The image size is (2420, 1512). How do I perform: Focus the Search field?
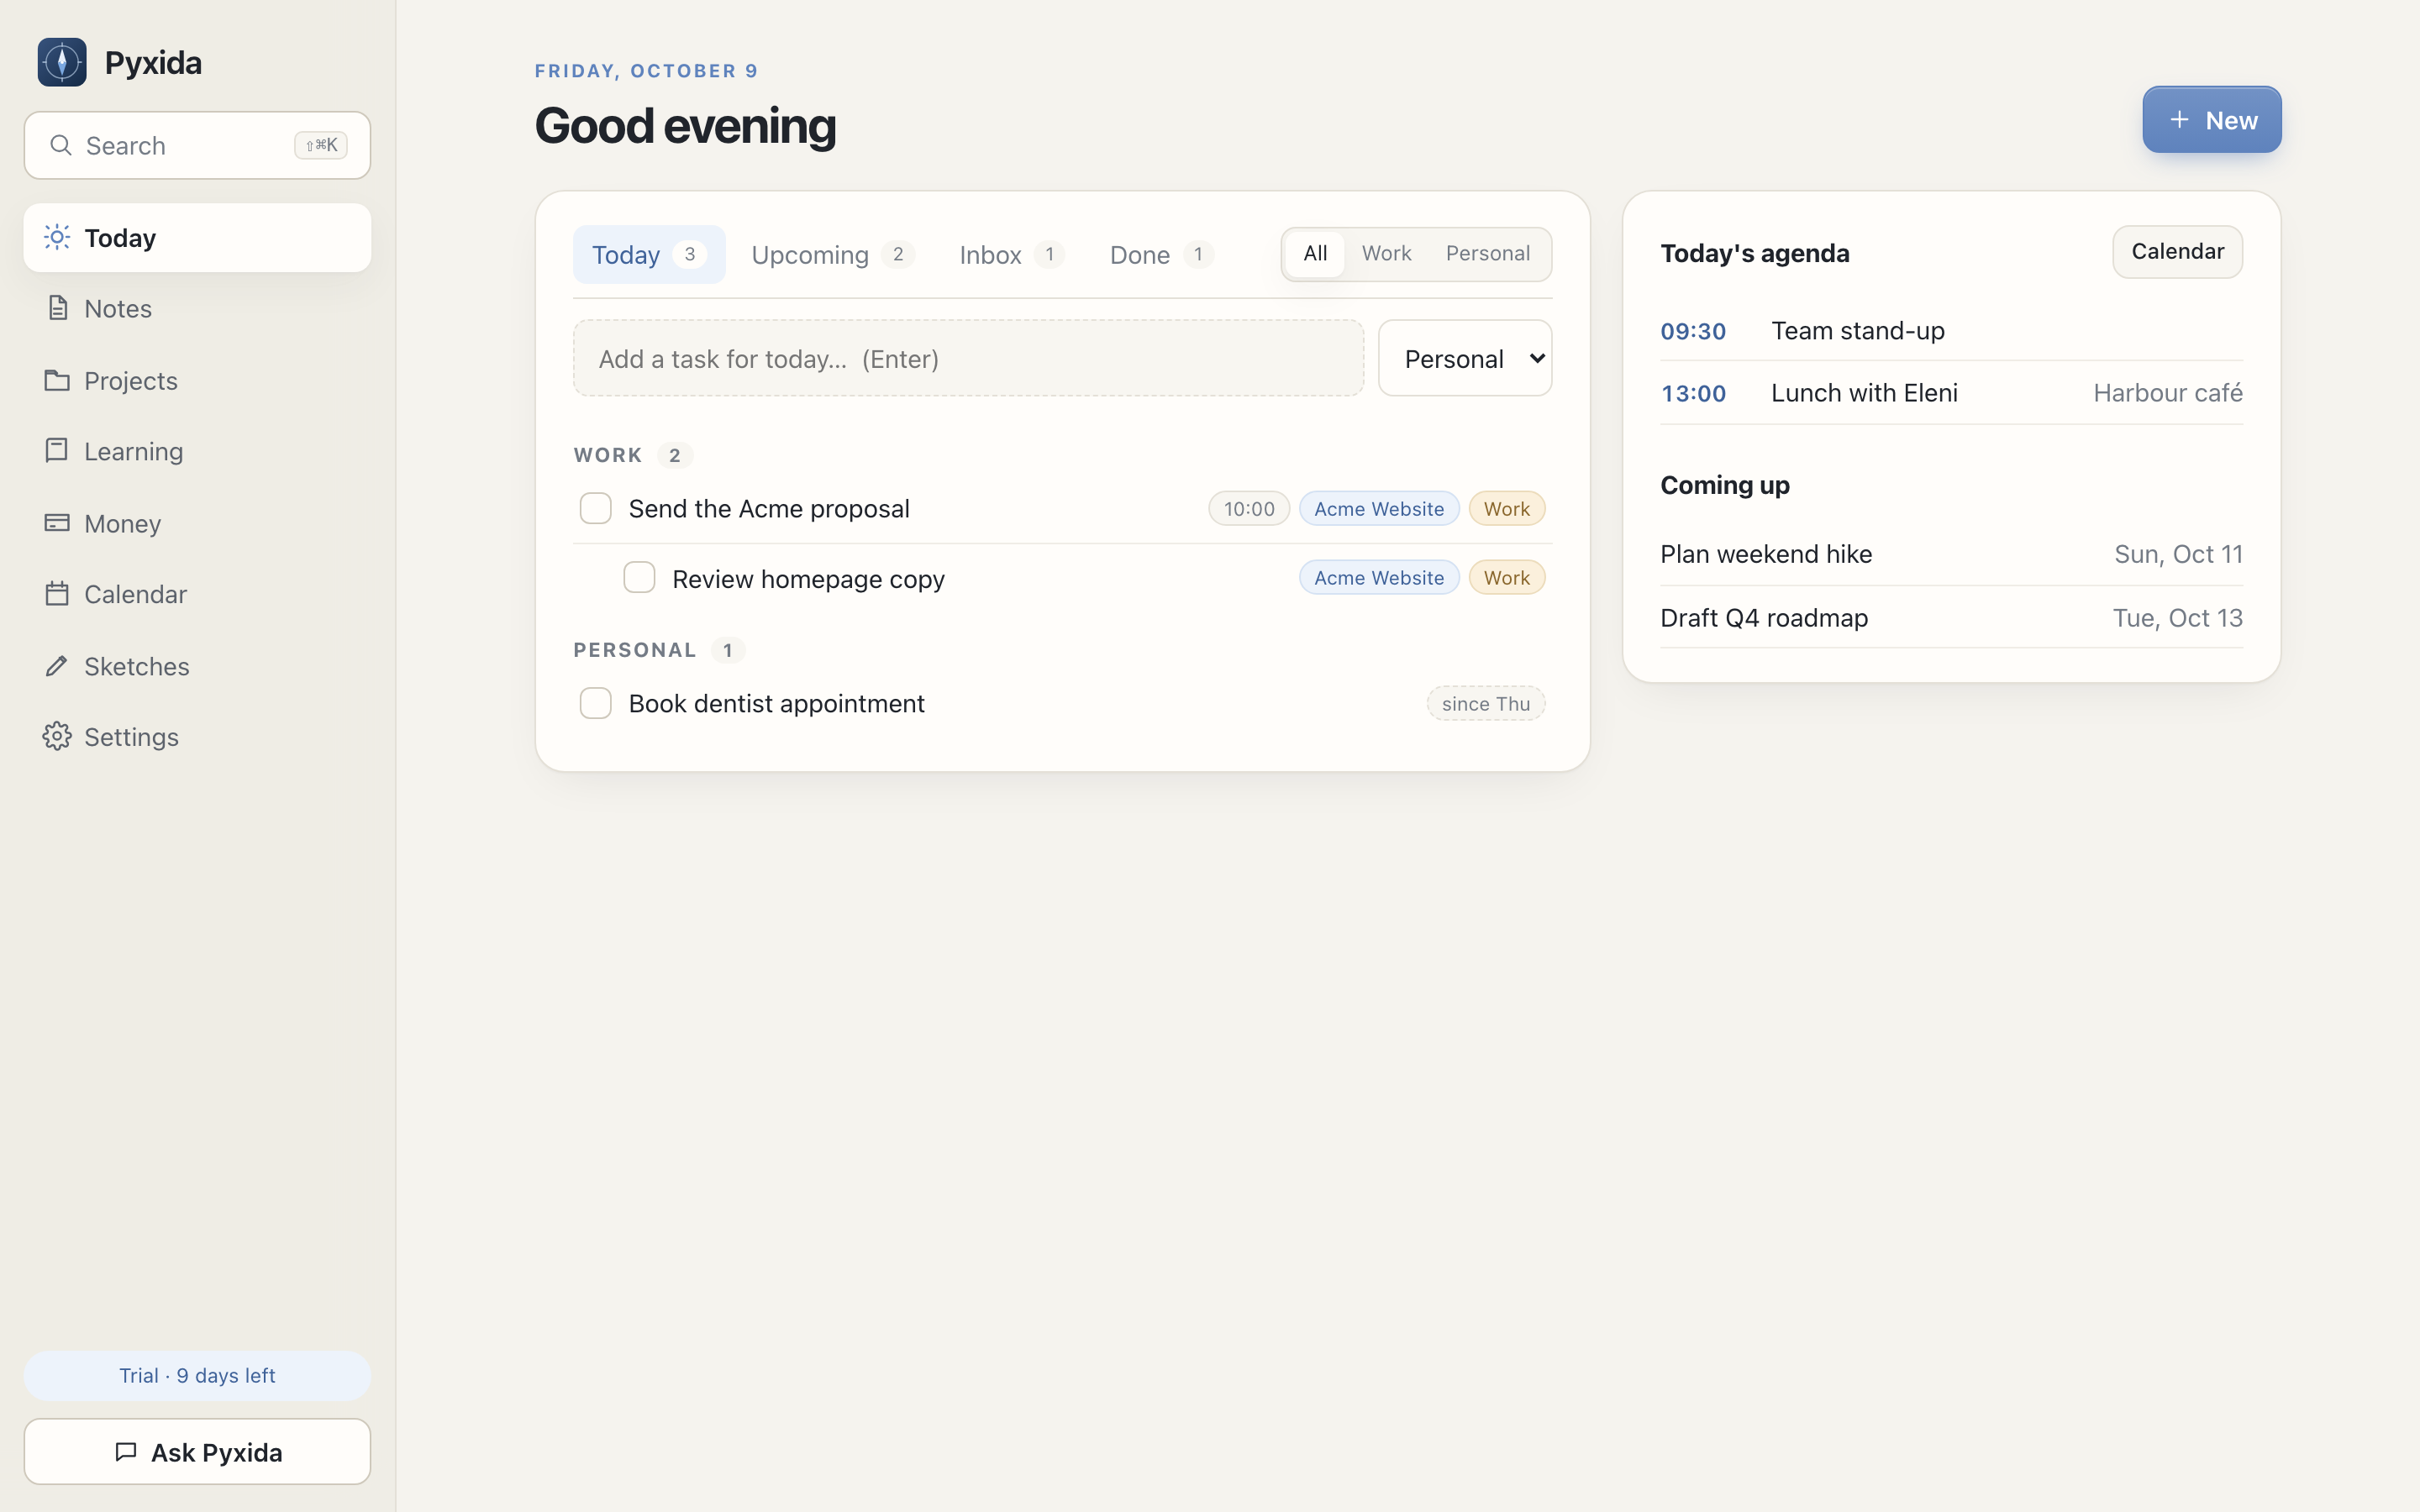(x=197, y=145)
